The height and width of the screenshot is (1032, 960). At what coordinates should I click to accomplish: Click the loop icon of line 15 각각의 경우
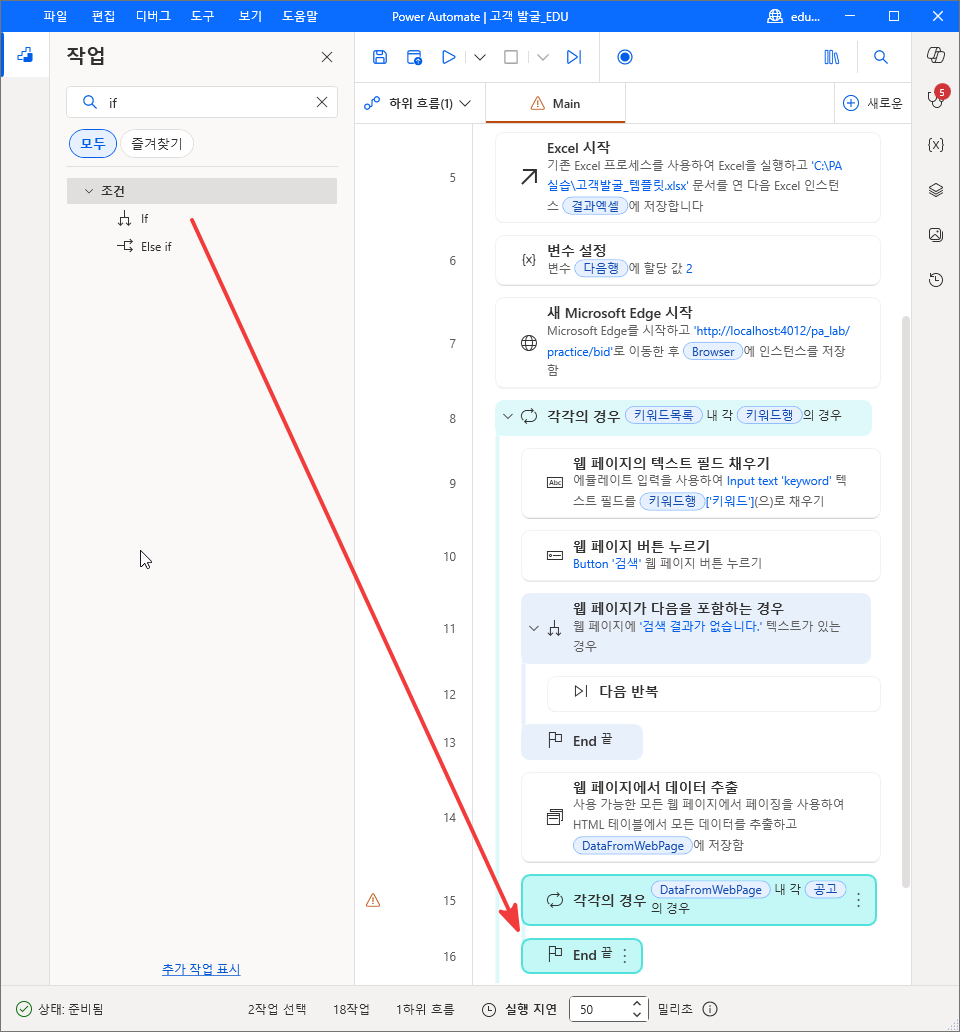(555, 900)
